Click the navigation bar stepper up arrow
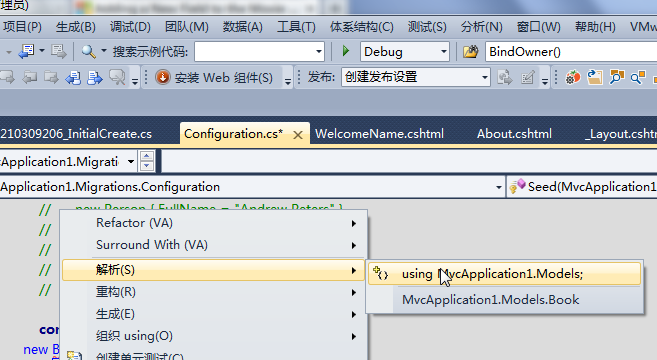 pos(147,157)
